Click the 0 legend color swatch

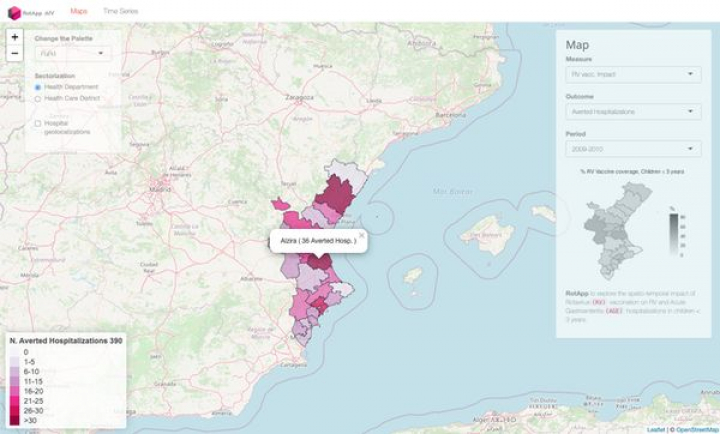tap(15, 353)
